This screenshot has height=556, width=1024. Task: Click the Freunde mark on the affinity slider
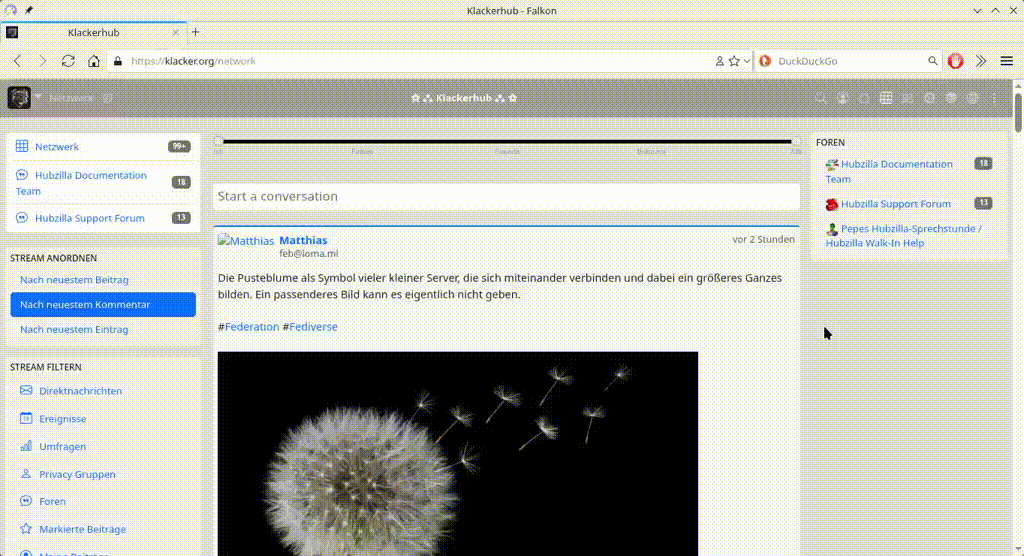coord(507,151)
